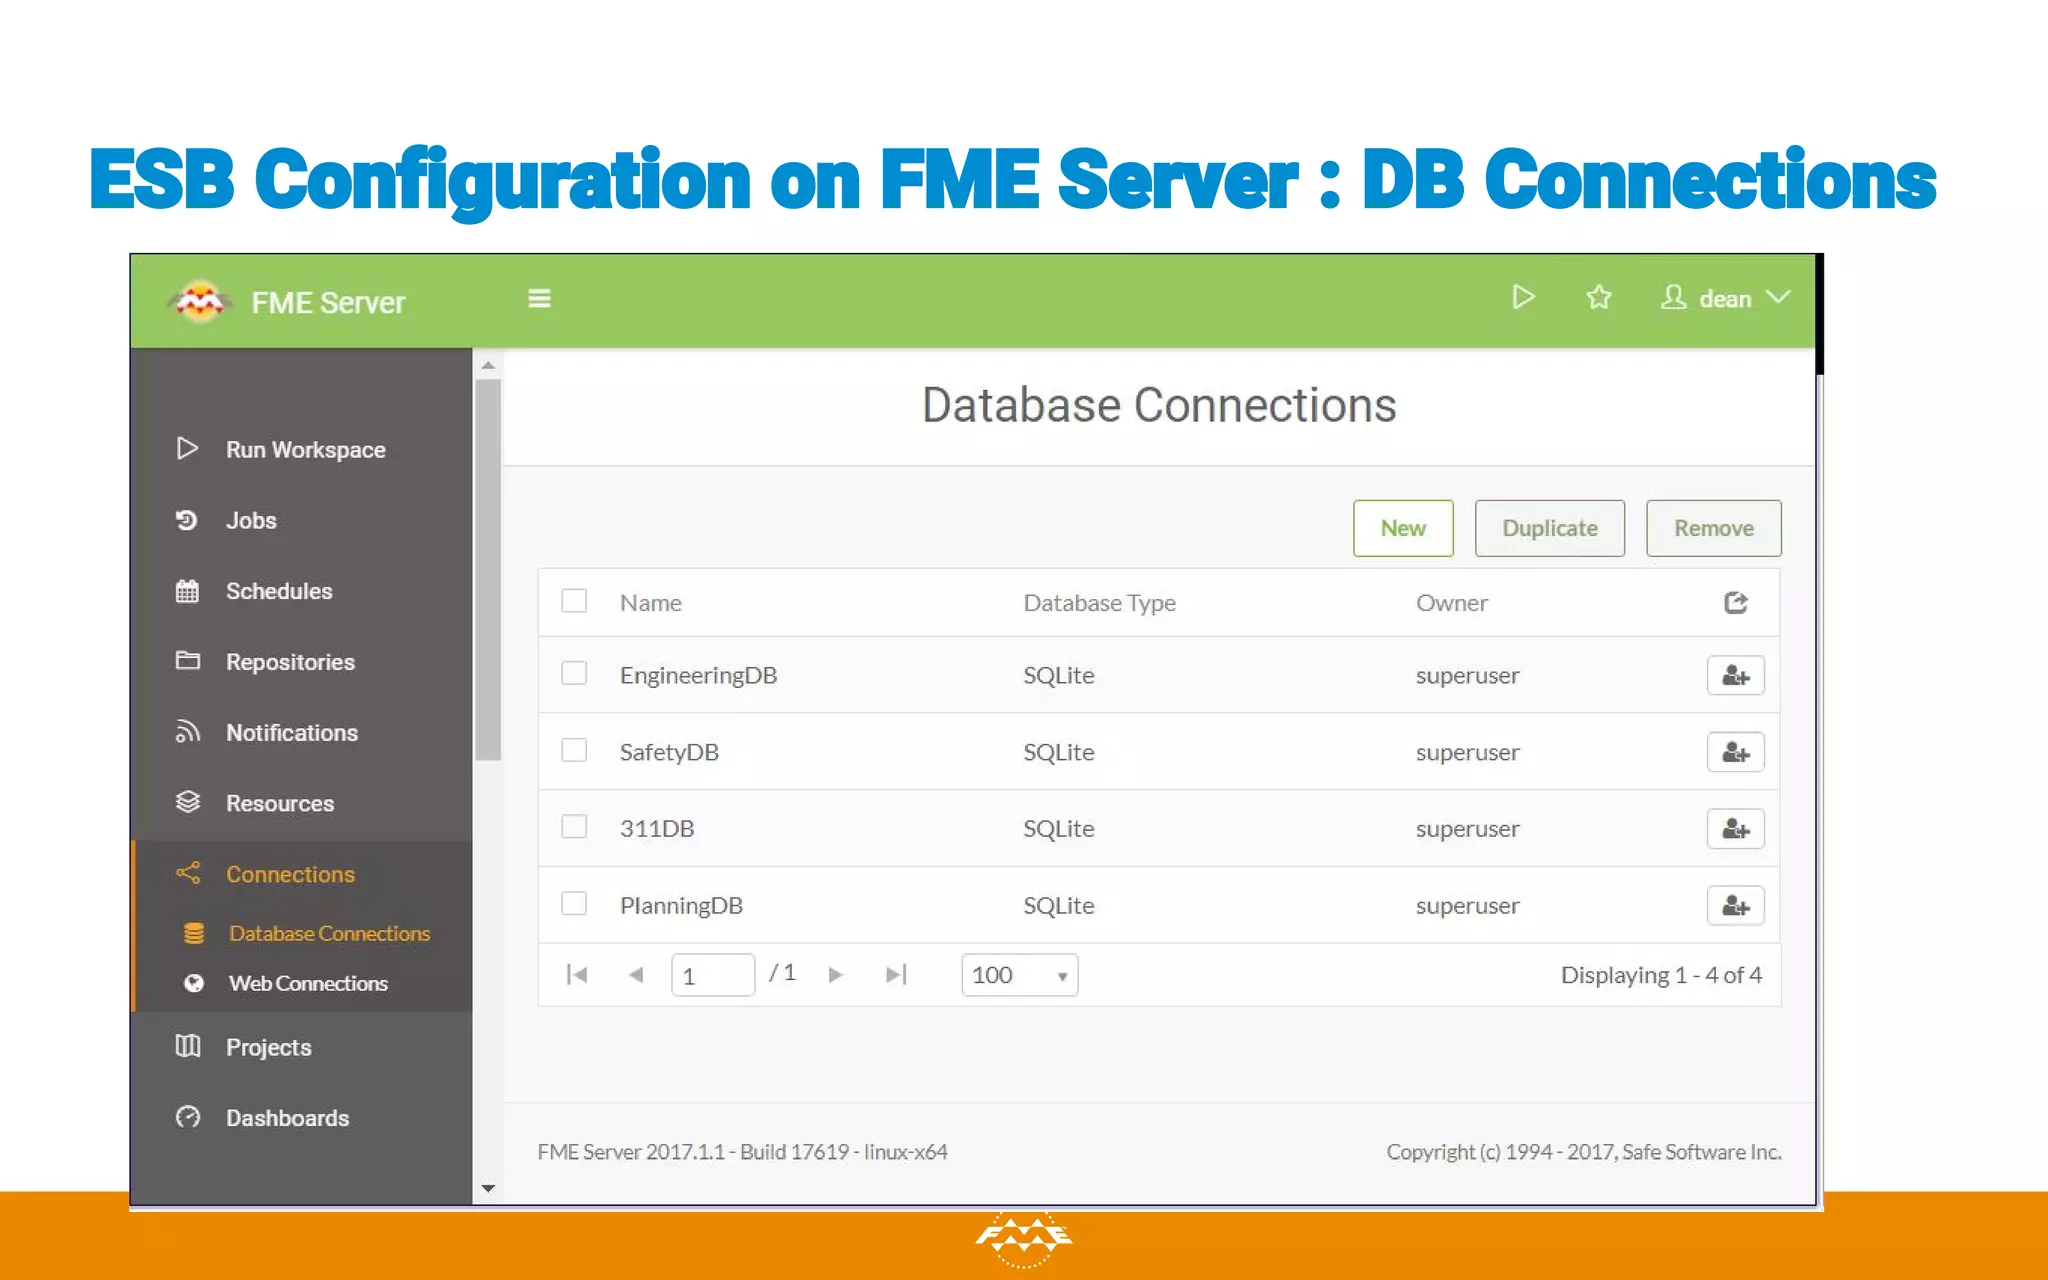Click the sidebar scroll up arrow
This screenshot has height=1280, width=2048.
(x=488, y=365)
